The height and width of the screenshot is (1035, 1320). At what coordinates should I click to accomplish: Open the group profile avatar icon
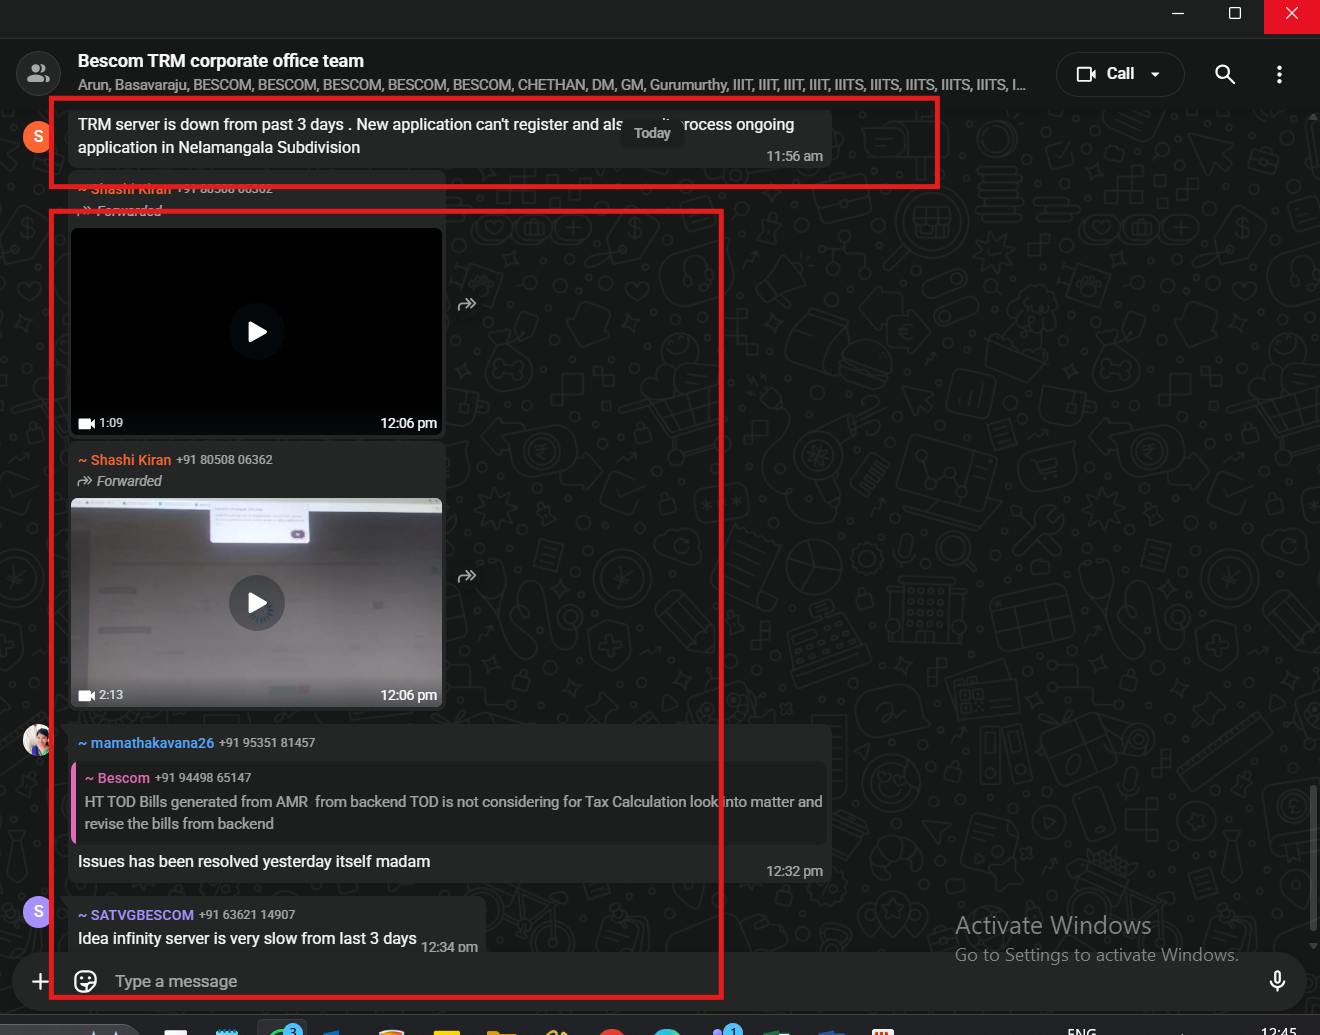click(38, 73)
